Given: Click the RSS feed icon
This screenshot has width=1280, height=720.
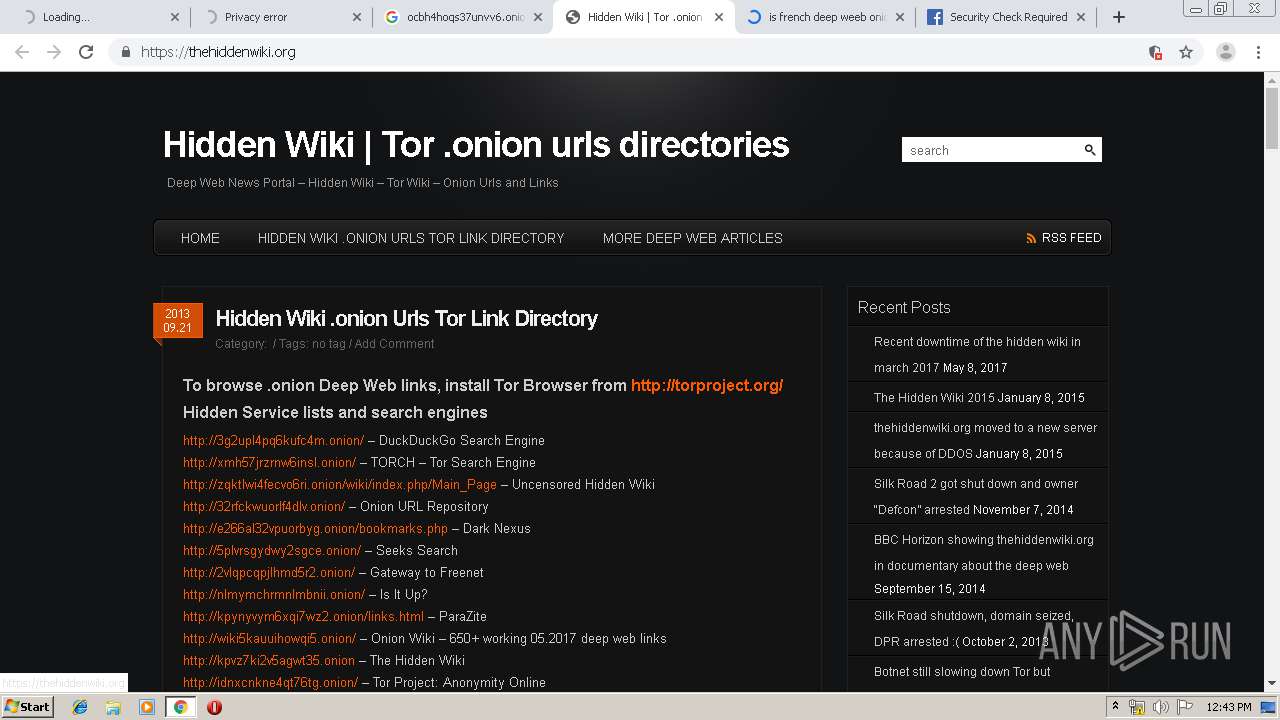Looking at the screenshot, I should coord(1031,238).
